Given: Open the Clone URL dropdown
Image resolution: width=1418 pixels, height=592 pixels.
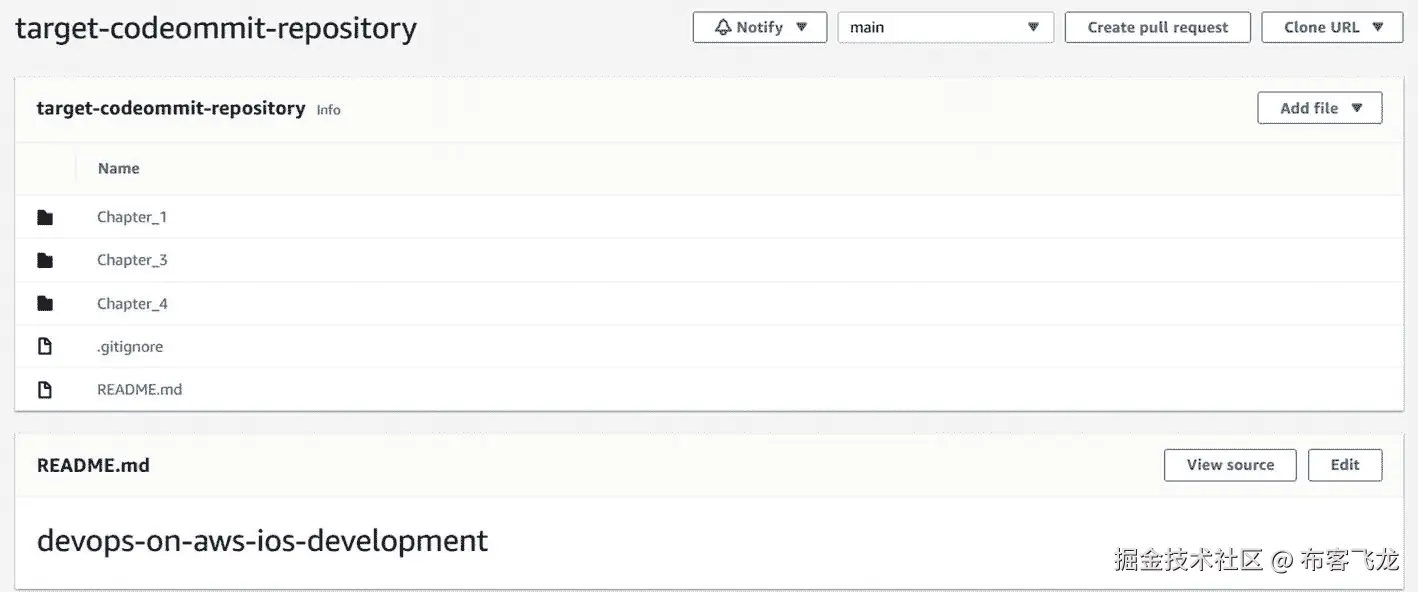Looking at the screenshot, I should click(x=1331, y=28).
